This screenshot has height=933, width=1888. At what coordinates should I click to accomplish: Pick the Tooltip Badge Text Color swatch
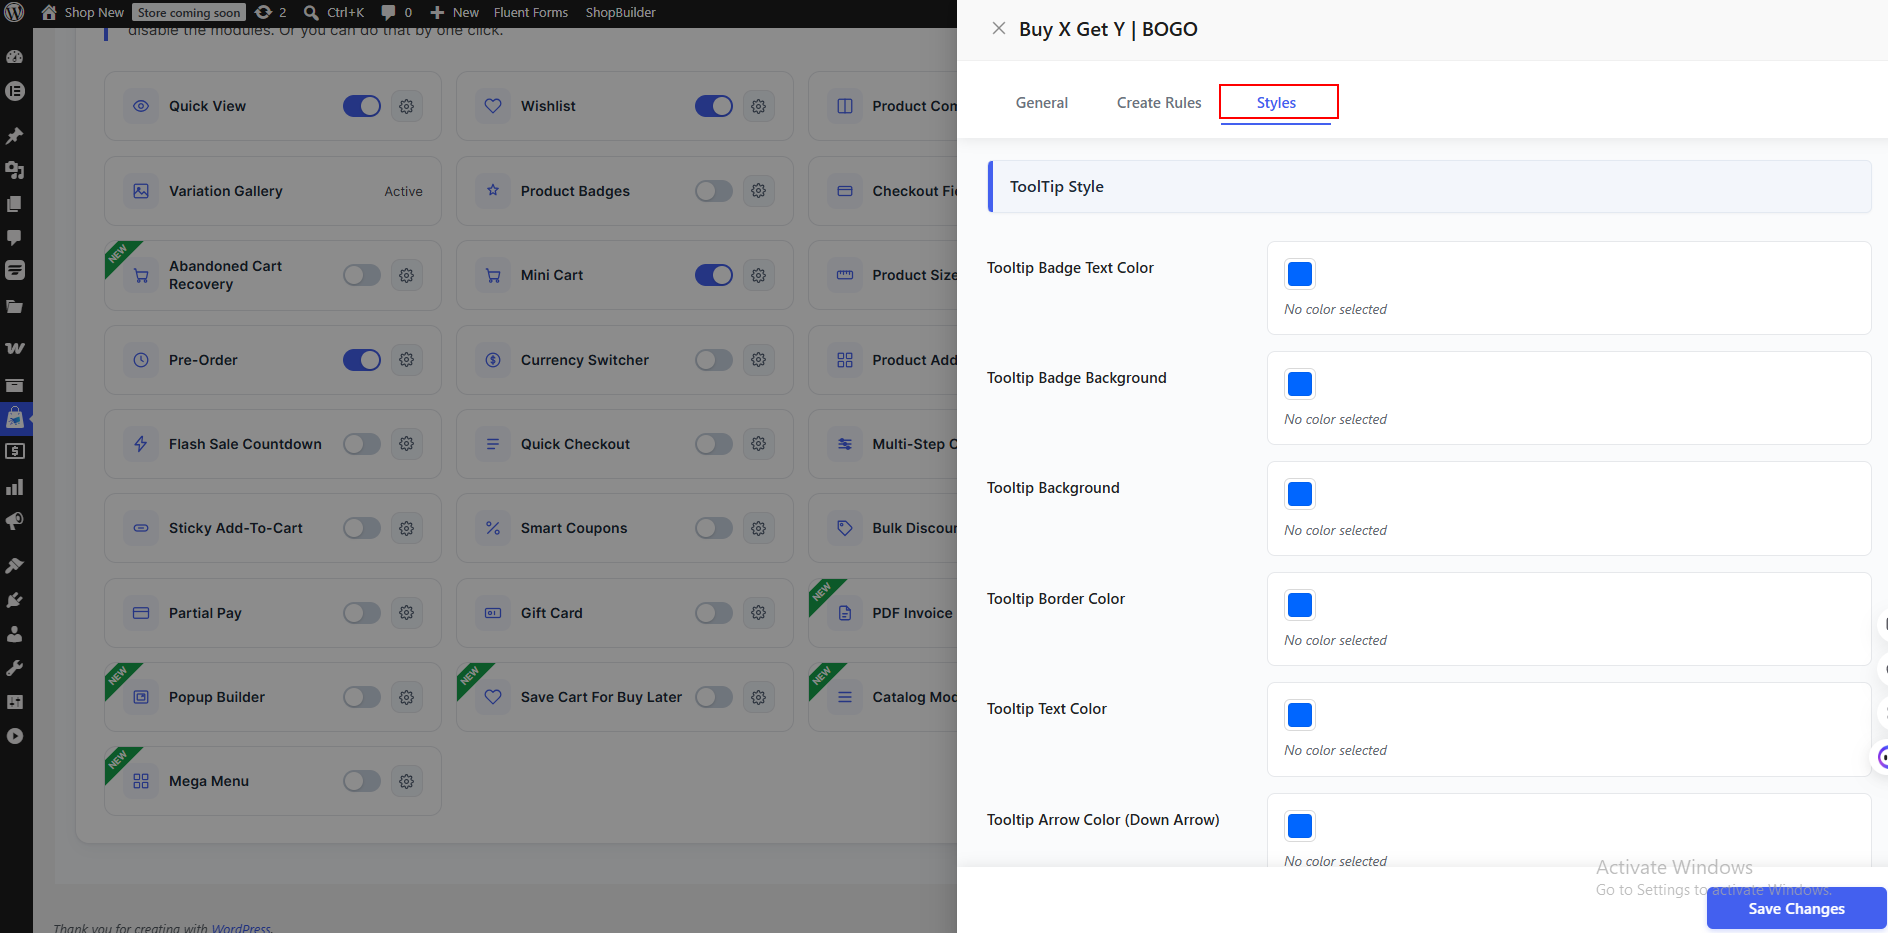[x=1300, y=274]
